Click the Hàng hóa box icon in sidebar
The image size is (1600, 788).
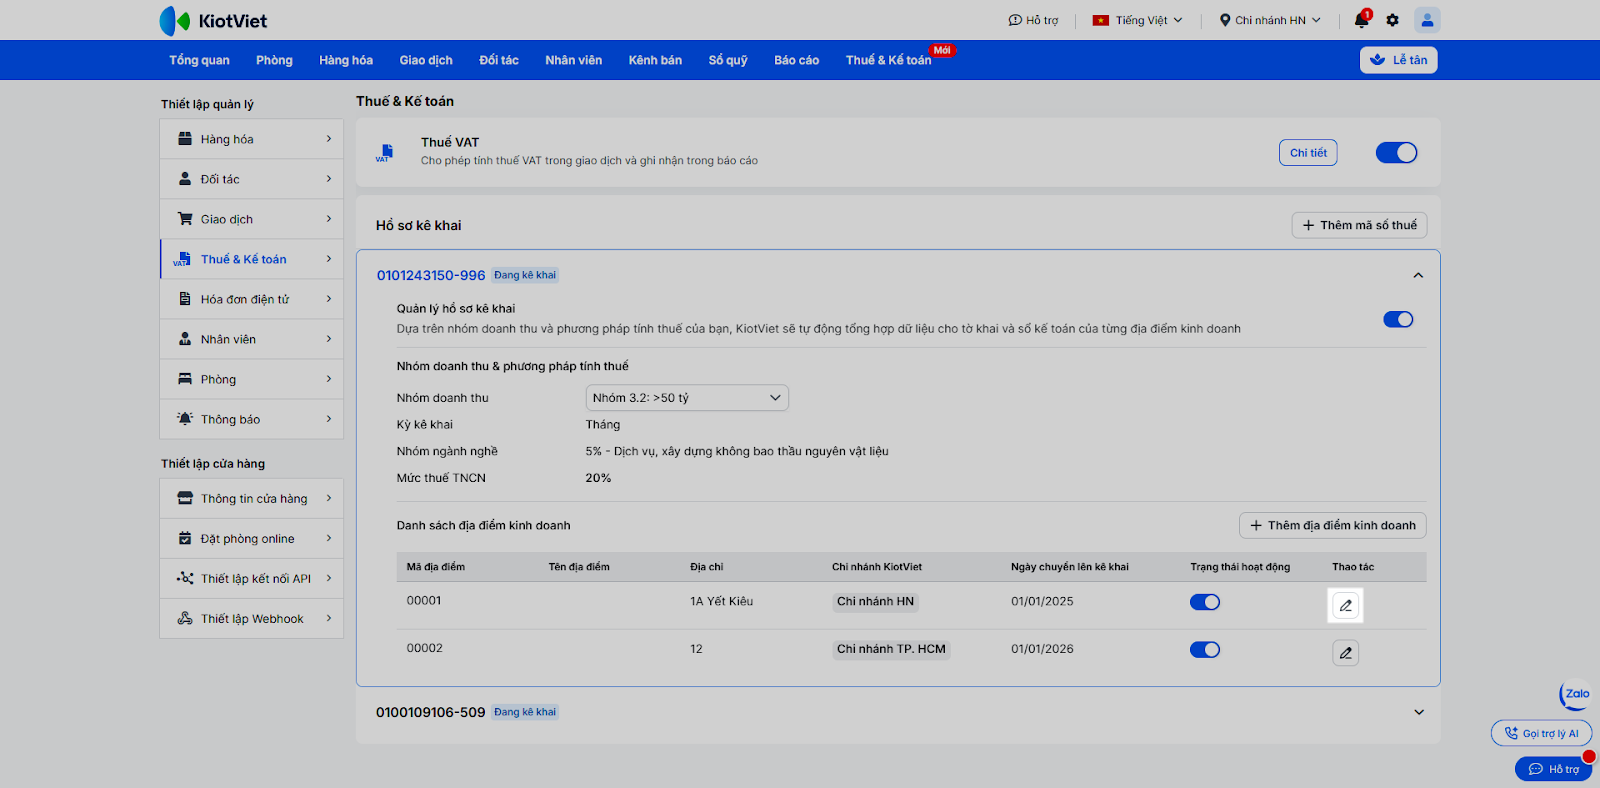pos(185,139)
